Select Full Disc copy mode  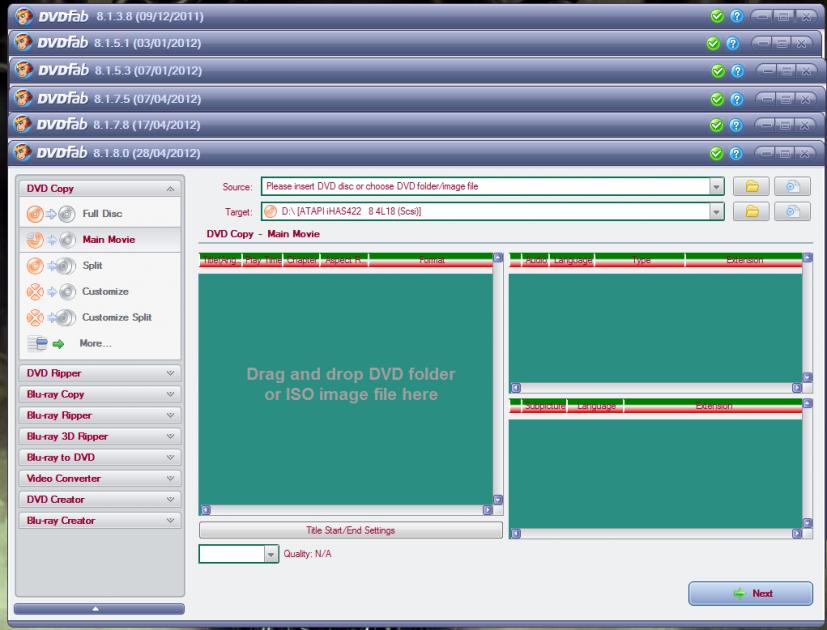click(x=100, y=214)
